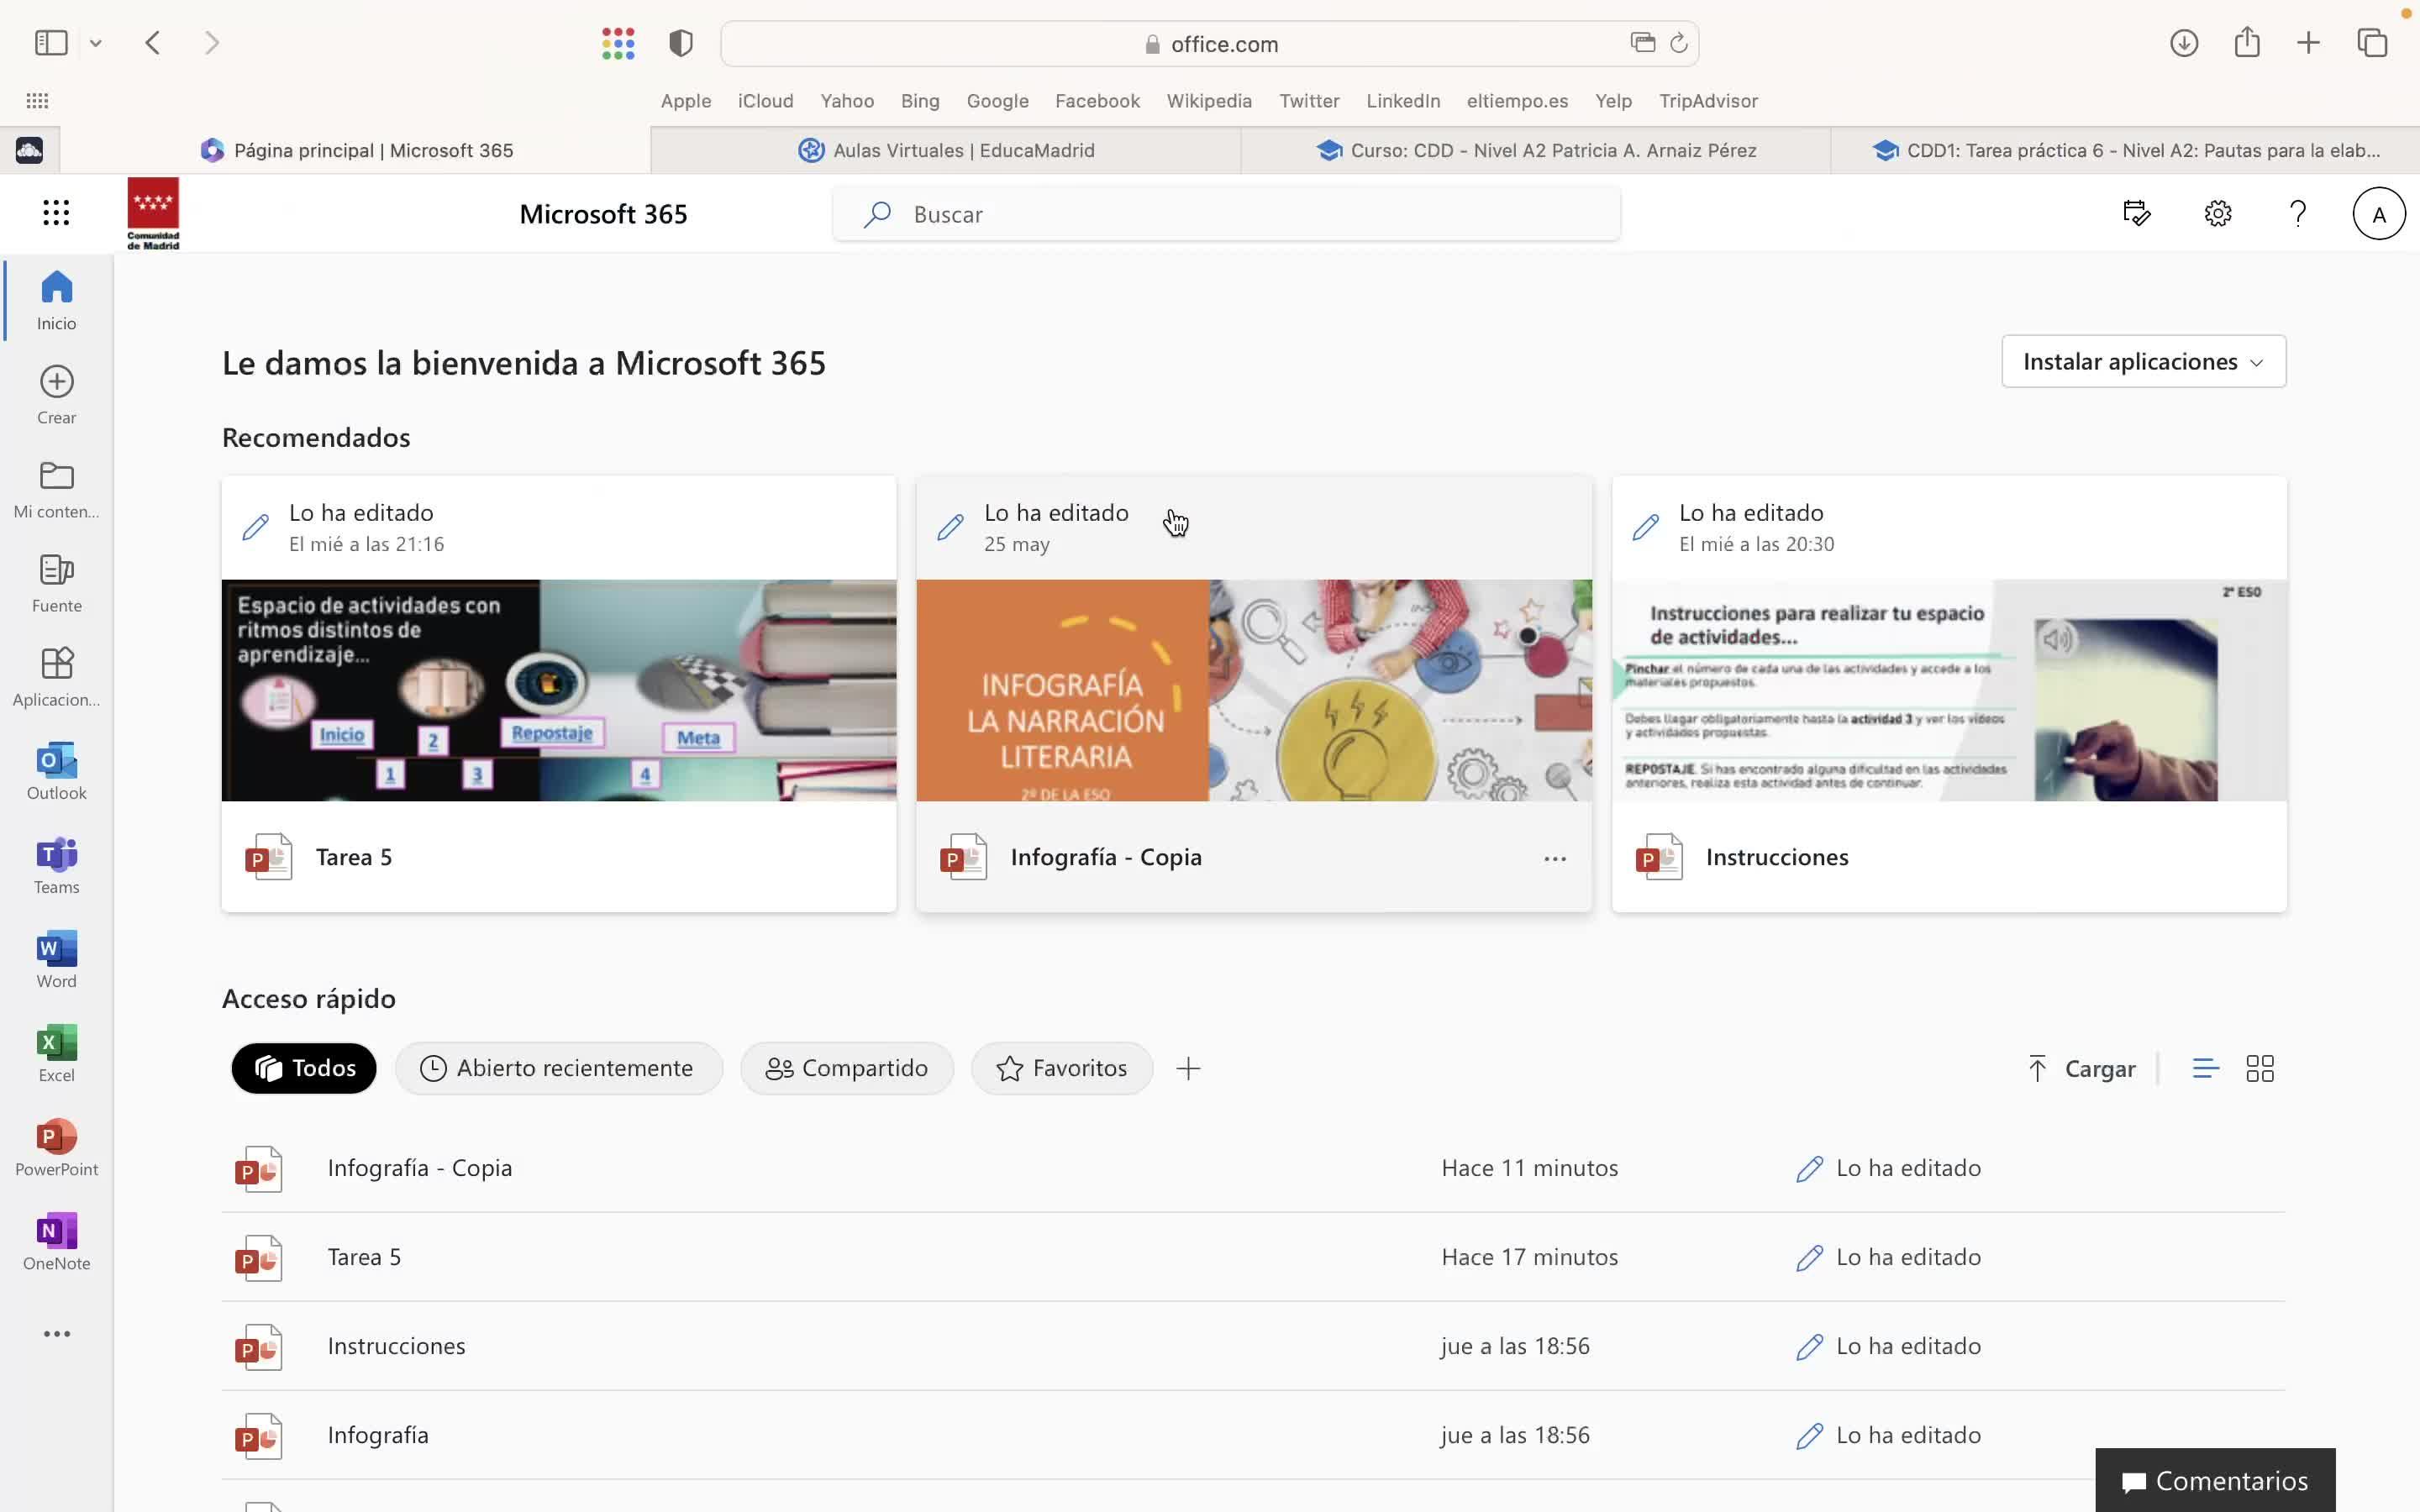Image resolution: width=2420 pixels, height=1512 pixels.
Task: Switch to list view layout
Action: point(2205,1068)
